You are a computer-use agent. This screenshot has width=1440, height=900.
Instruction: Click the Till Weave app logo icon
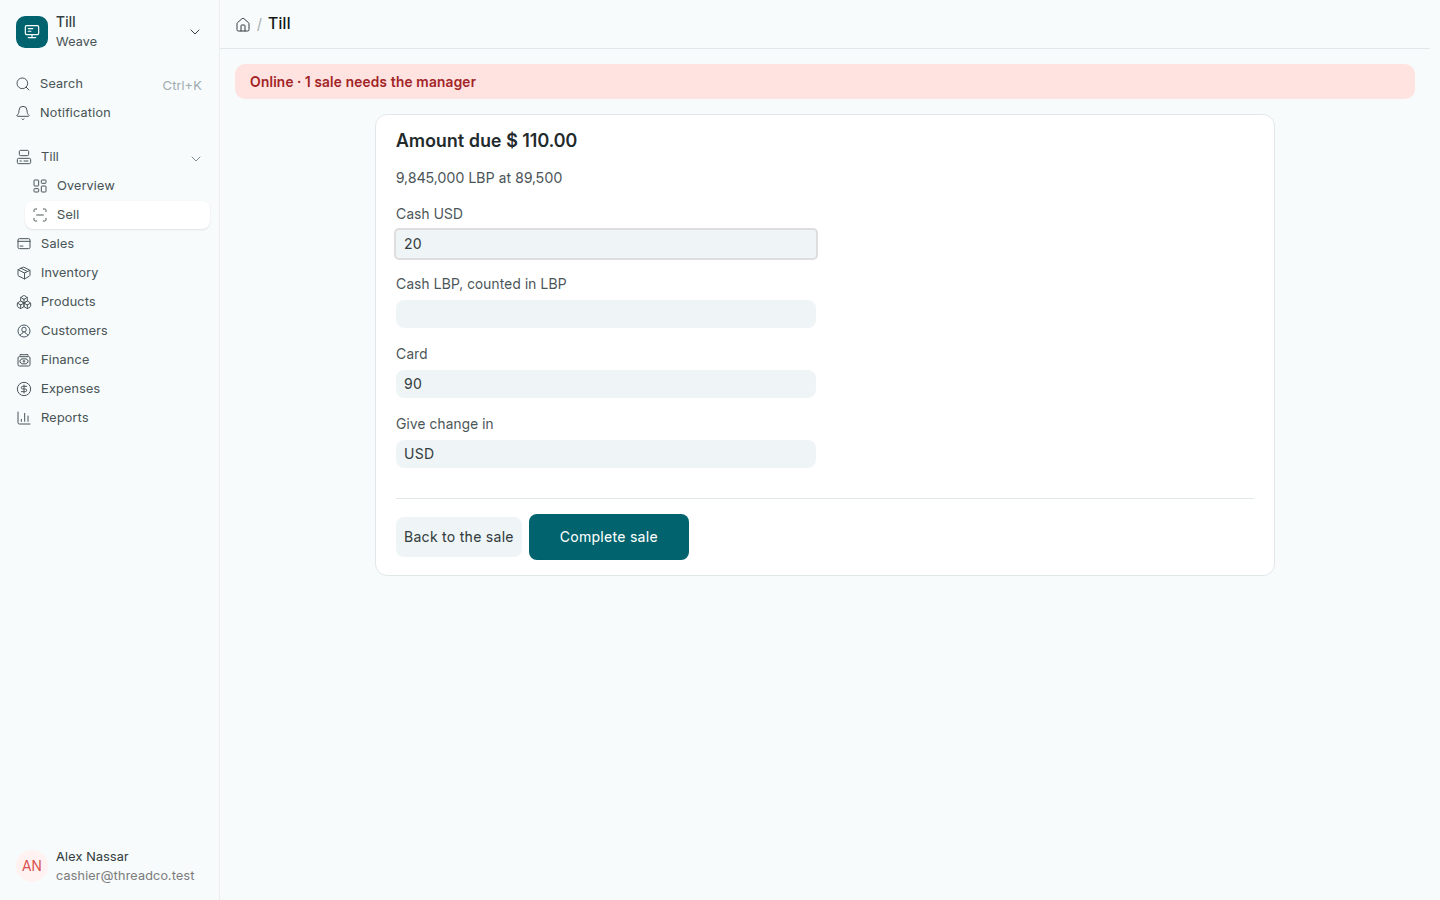coord(32,32)
